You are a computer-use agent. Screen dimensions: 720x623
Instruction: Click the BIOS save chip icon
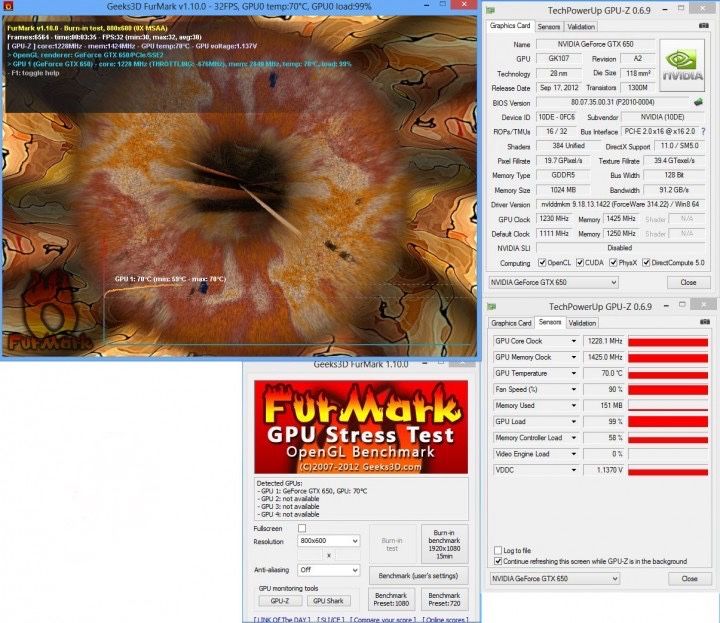click(x=698, y=102)
